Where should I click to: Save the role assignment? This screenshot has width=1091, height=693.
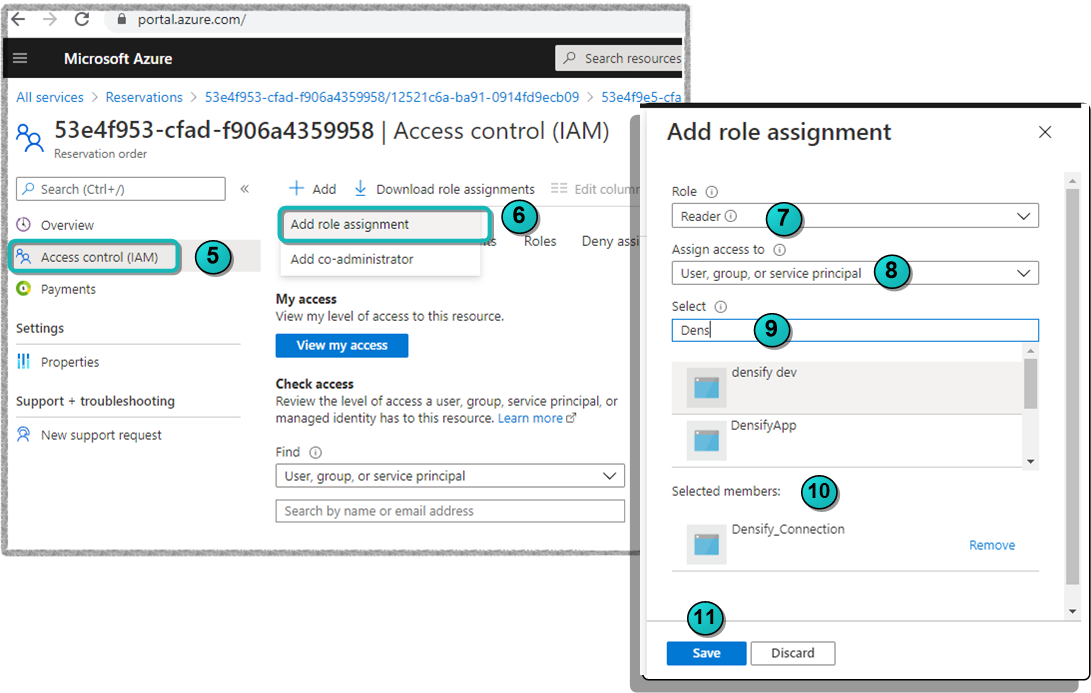(x=706, y=653)
